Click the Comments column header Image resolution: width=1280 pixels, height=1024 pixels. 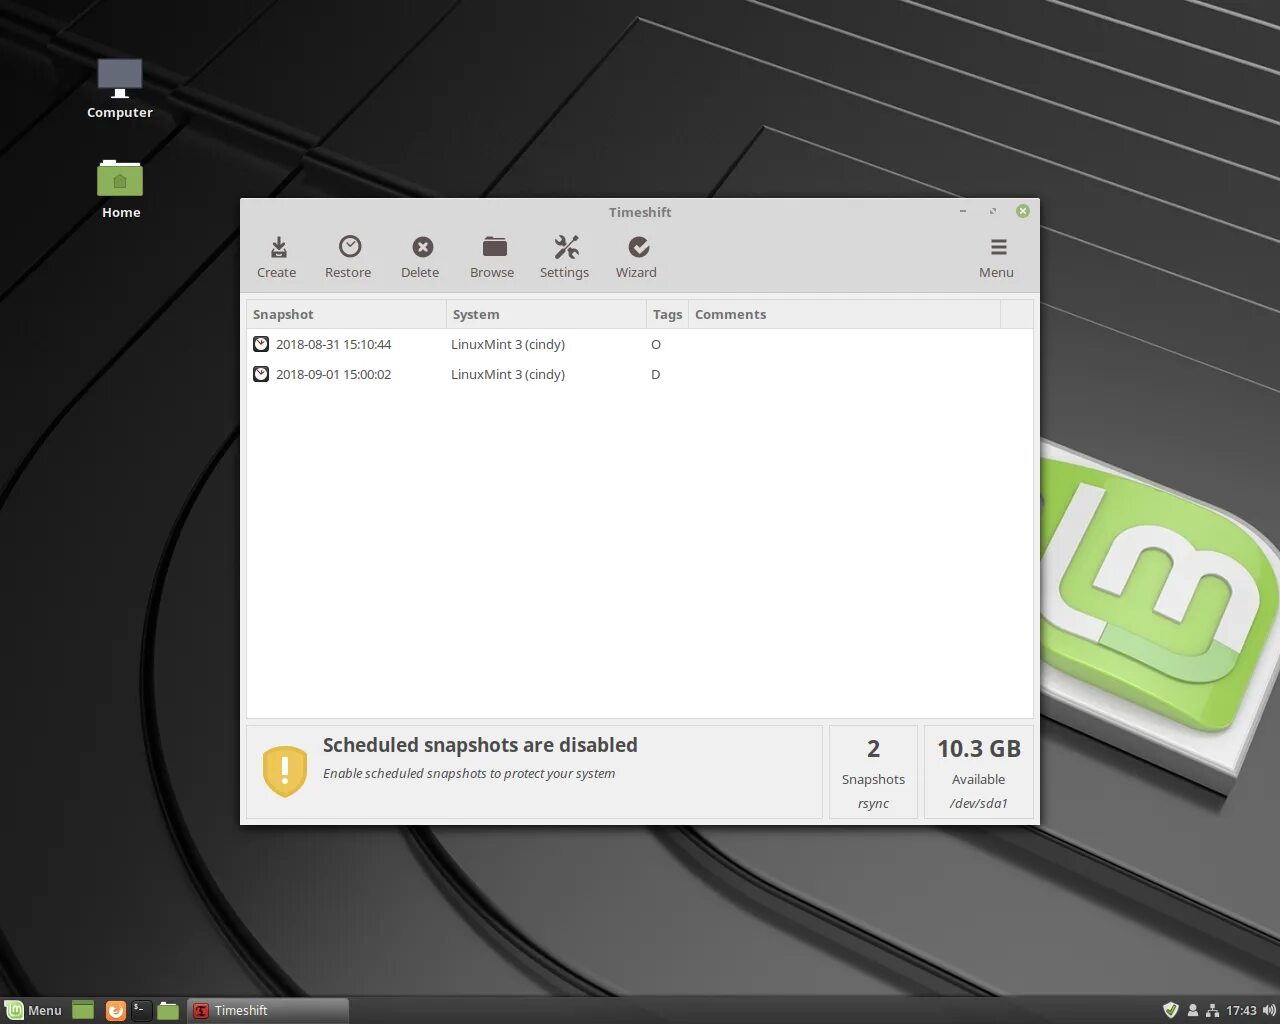pos(844,314)
